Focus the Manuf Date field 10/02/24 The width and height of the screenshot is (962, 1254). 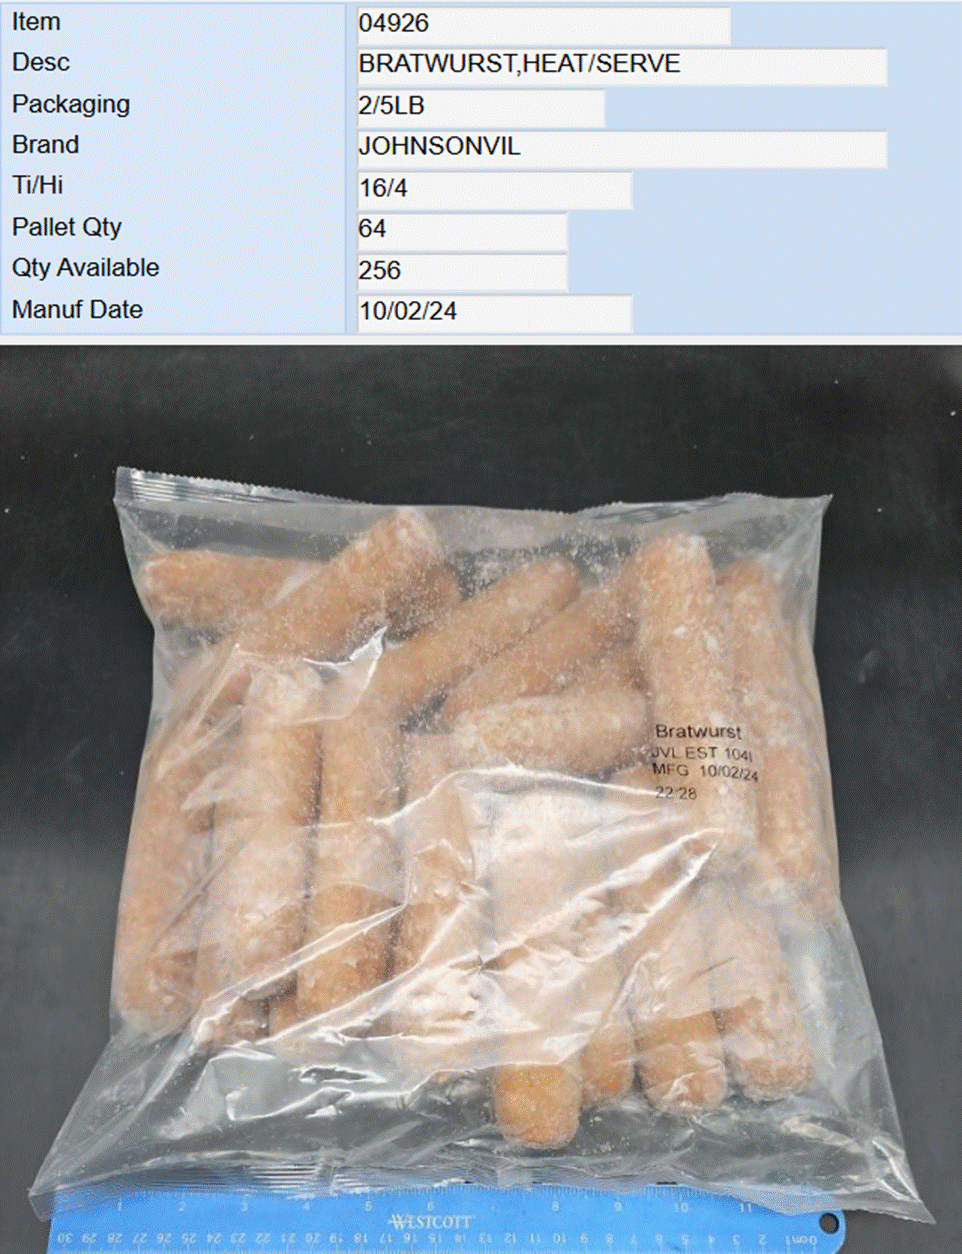pyautogui.click(x=494, y=313)
